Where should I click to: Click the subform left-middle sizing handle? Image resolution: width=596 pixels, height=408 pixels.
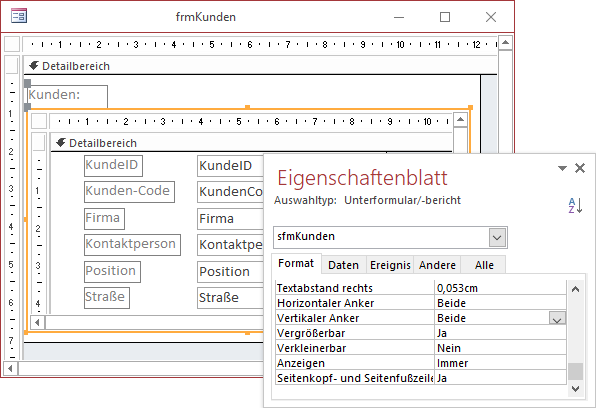(26, 219)
